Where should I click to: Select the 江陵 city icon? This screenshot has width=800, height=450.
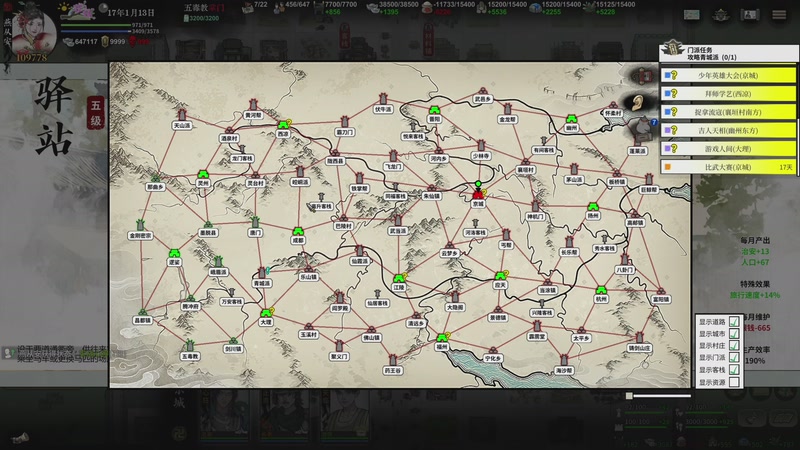coord(399,279)
